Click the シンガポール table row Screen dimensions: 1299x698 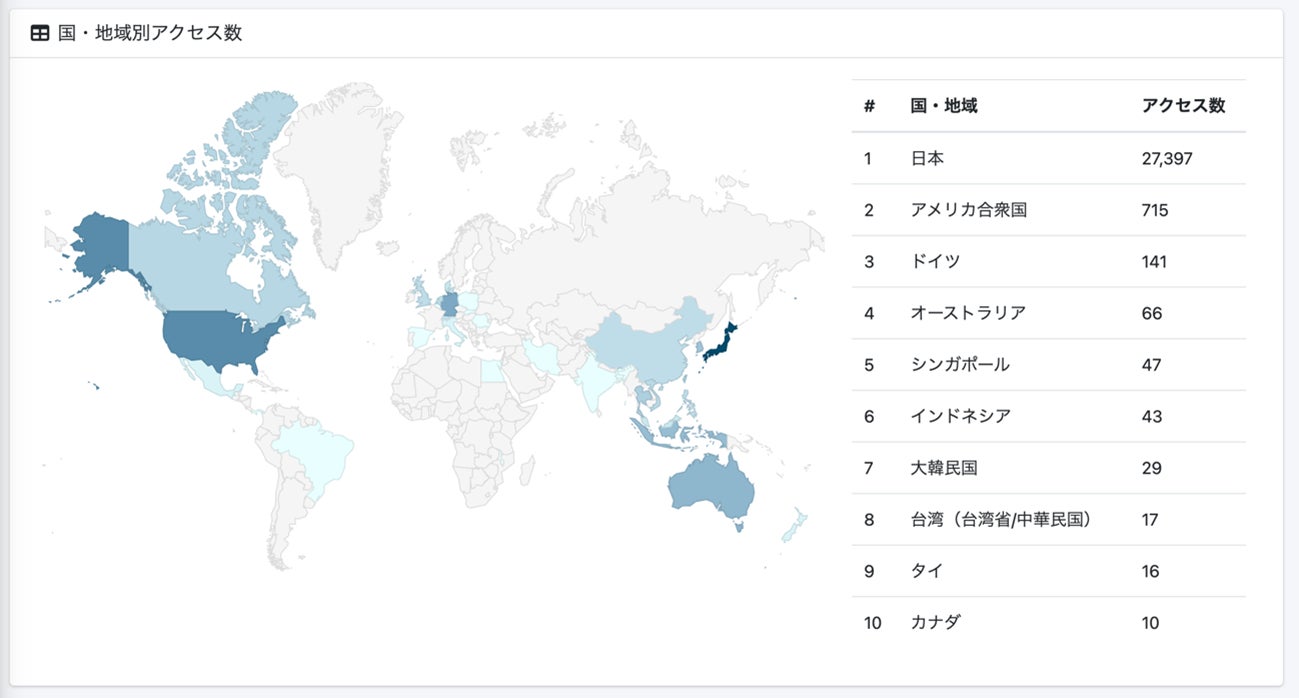click(x=1048, y=365)
